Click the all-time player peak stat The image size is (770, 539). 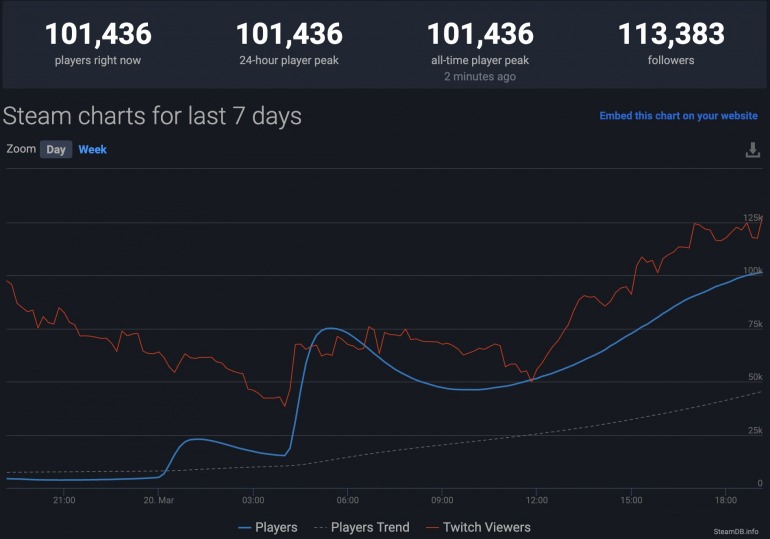click(x=480, y=35)
